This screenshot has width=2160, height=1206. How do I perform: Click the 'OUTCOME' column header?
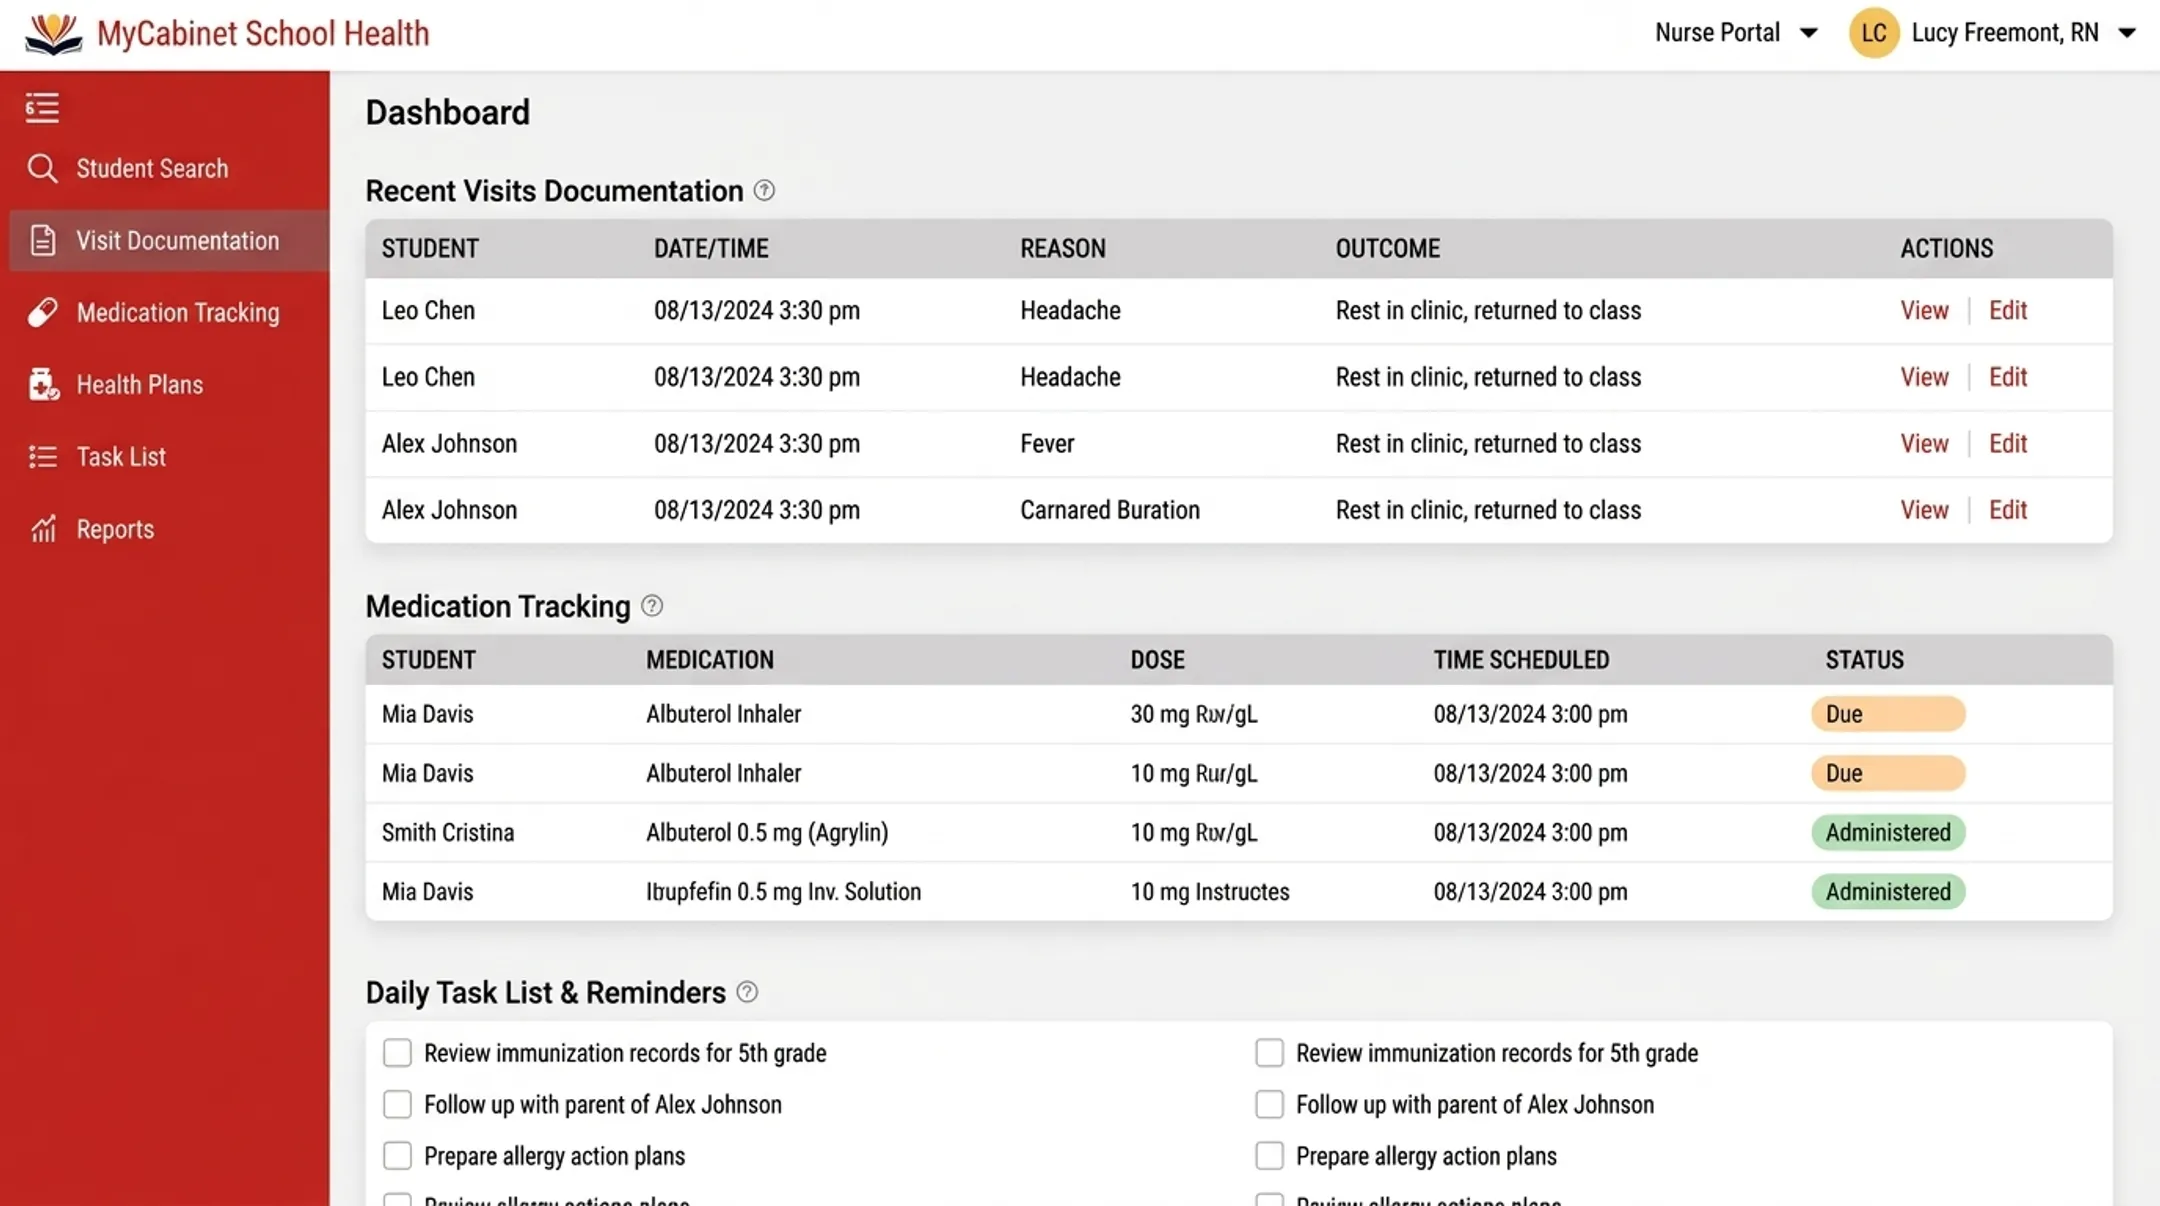pyautogui.click(x=1388, y=248)
